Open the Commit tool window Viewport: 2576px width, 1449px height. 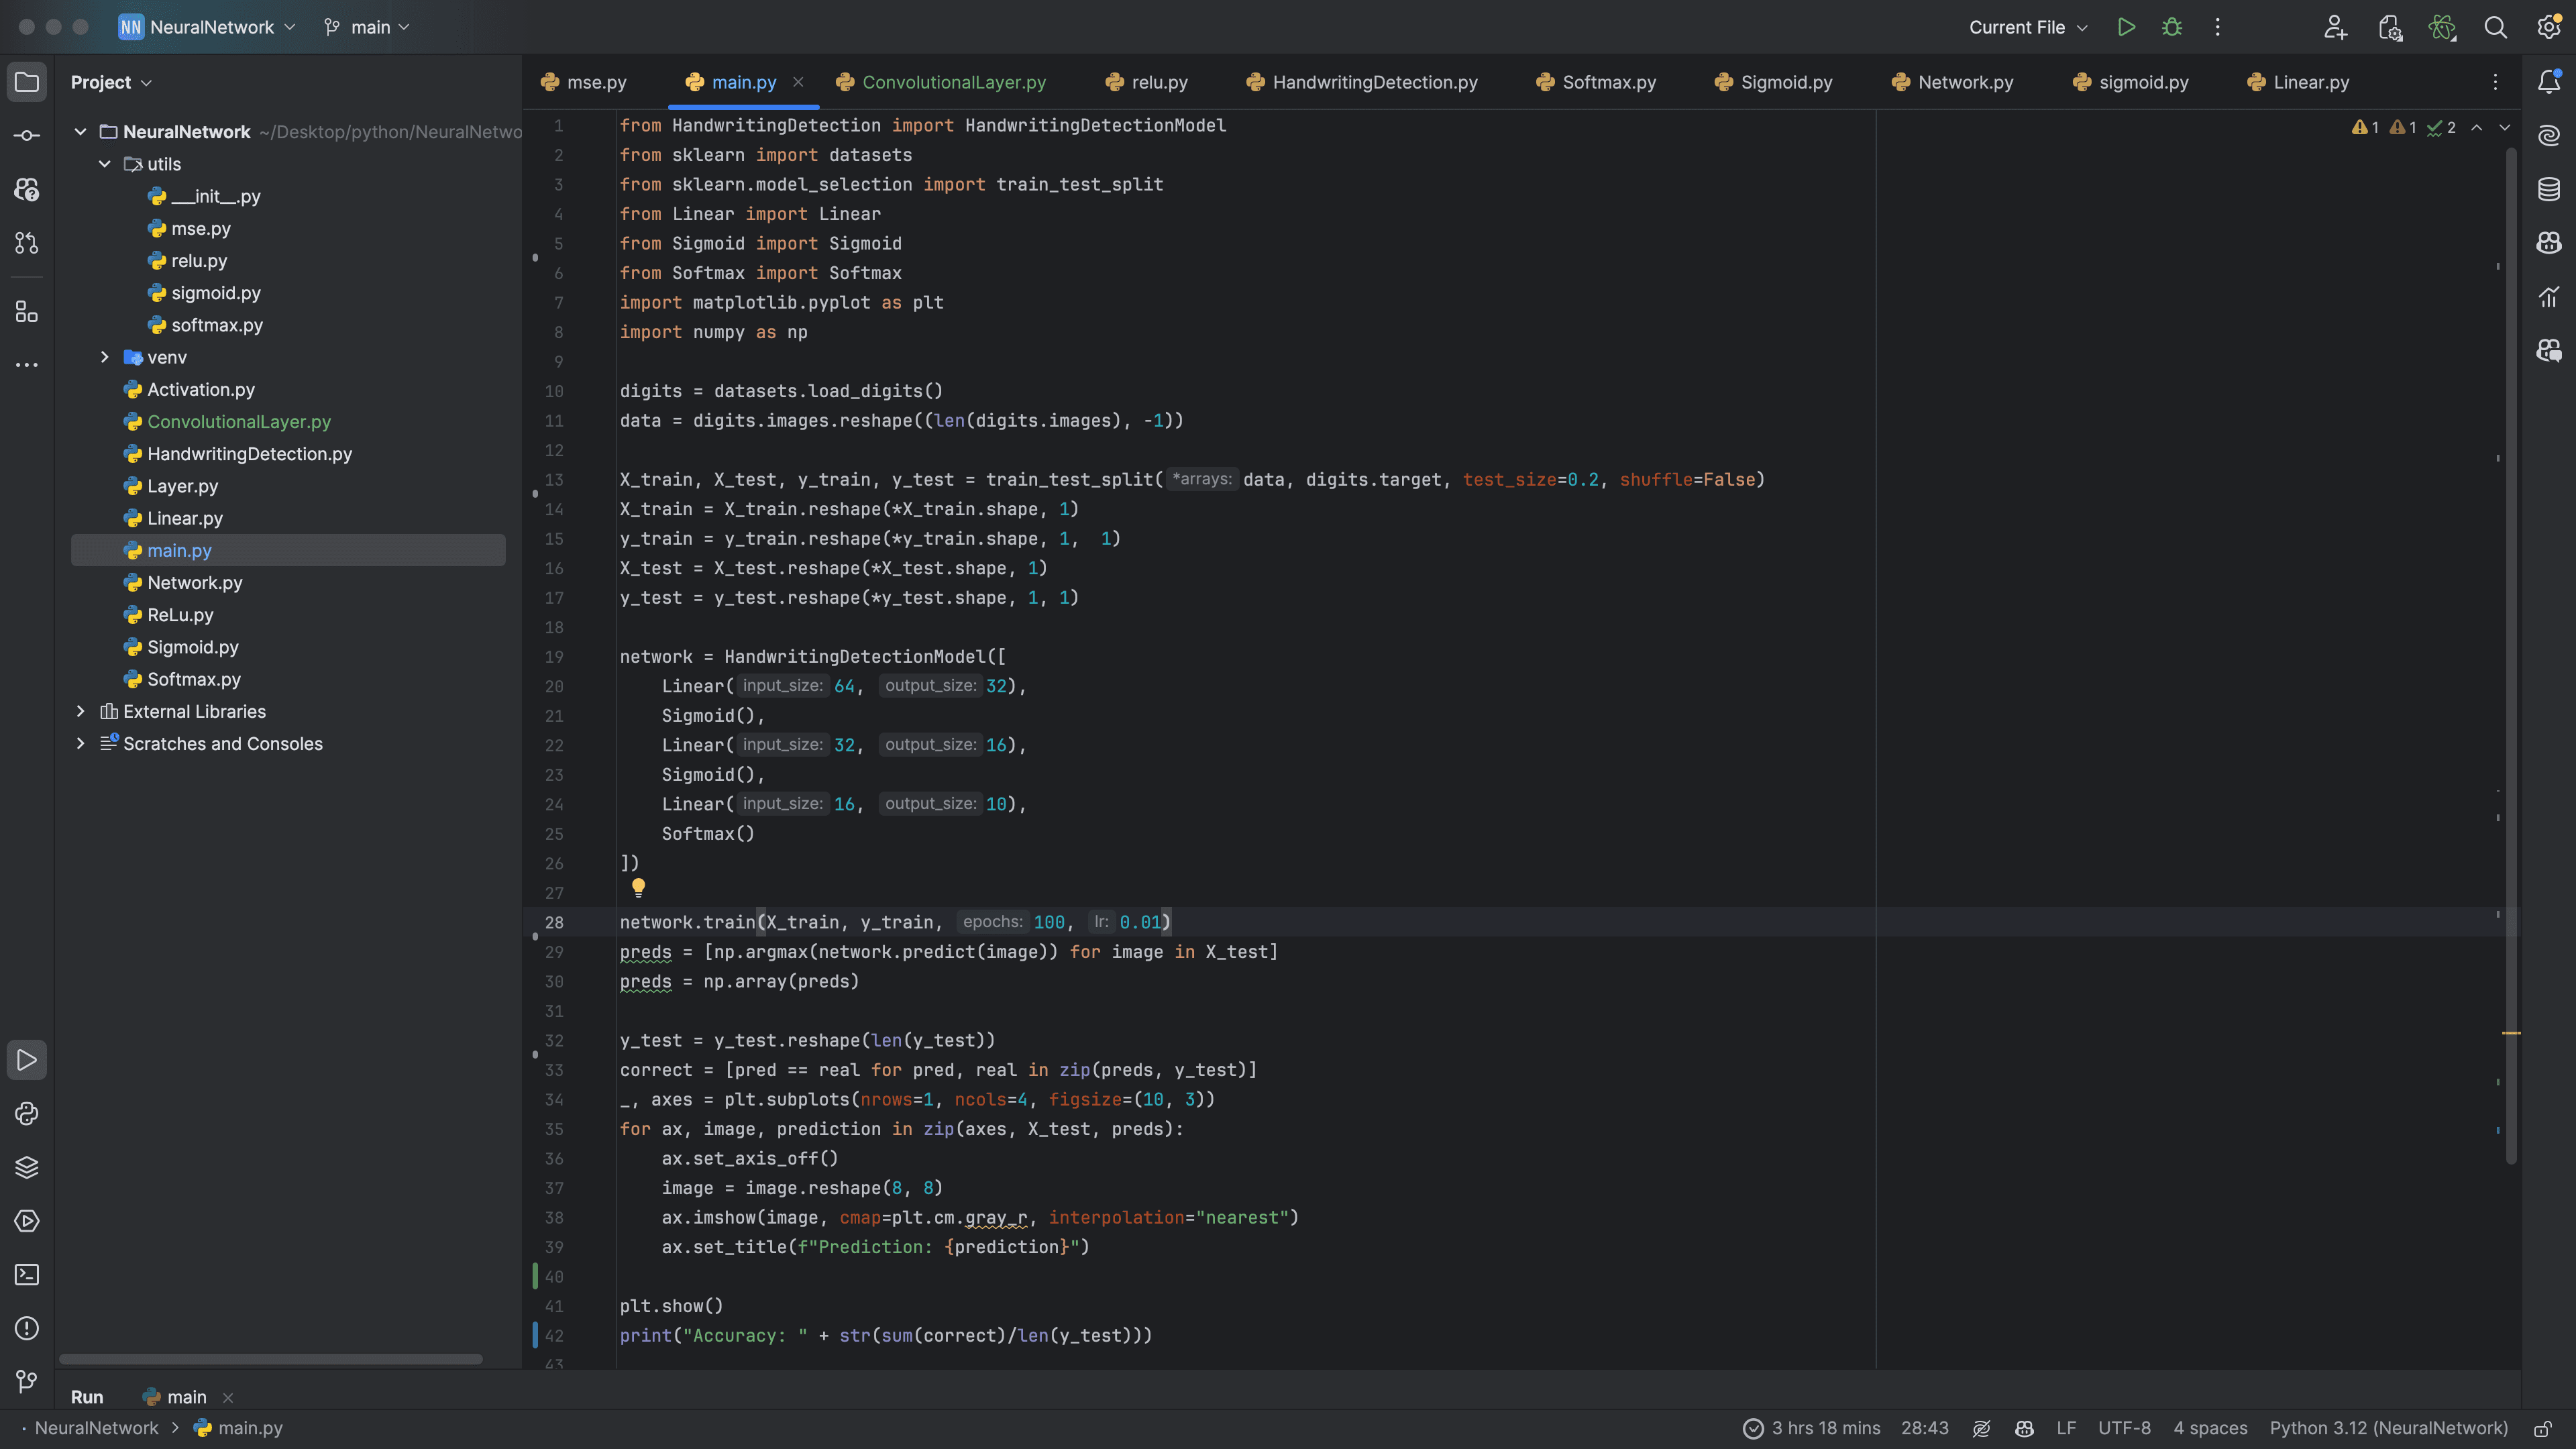tap(27, 135)
